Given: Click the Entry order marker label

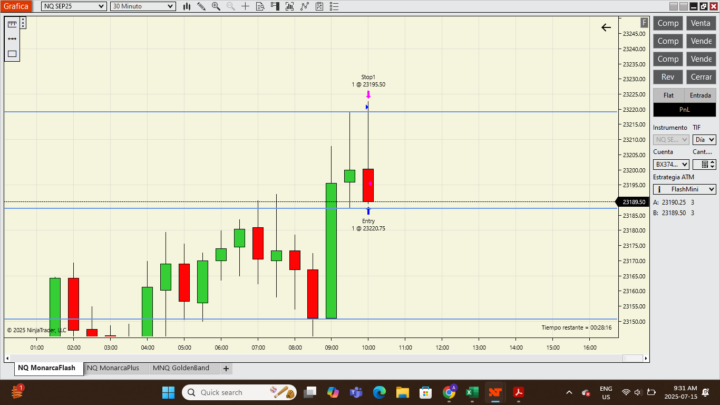Looking at the screenshot, I should coord(368,225).
